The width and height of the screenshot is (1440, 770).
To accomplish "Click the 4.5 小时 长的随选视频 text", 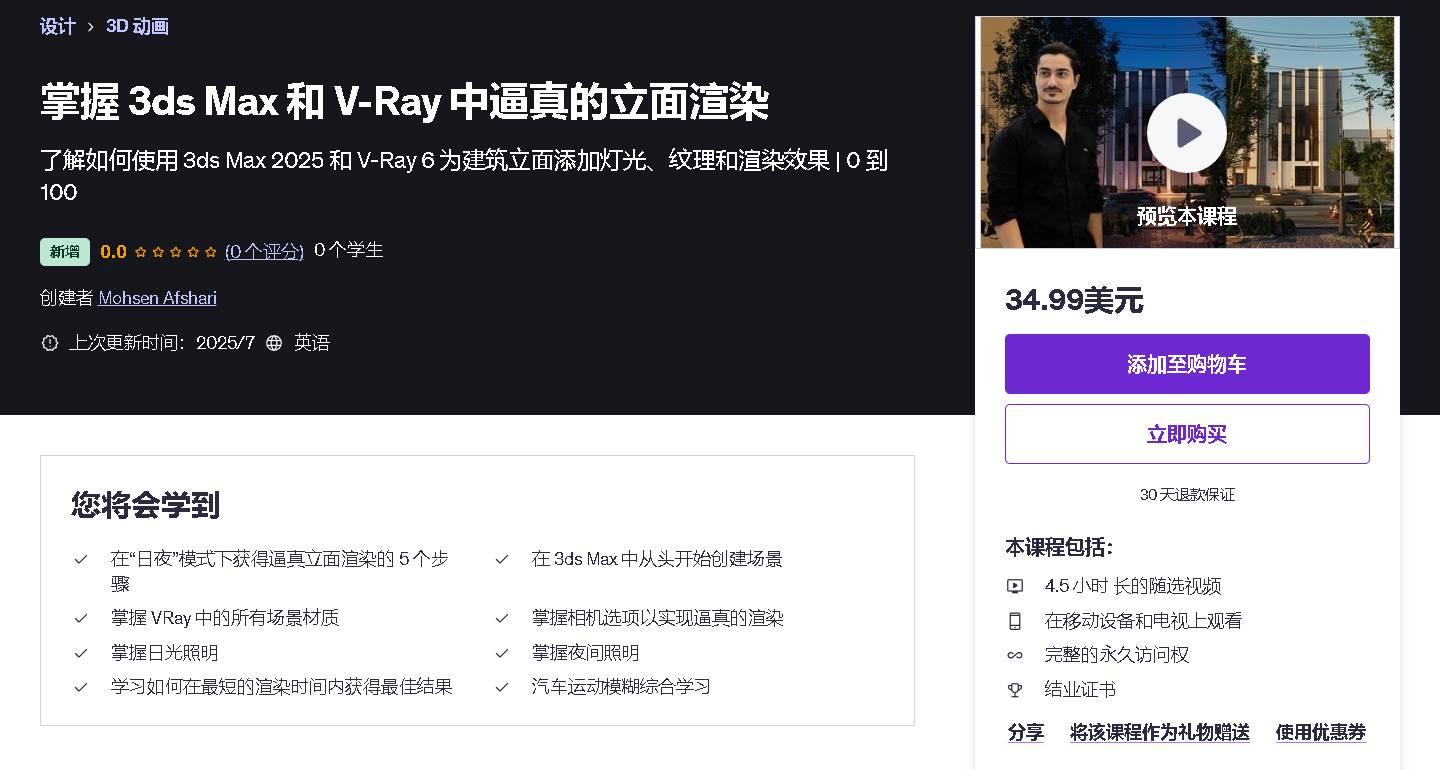I will click(1133, 587).
